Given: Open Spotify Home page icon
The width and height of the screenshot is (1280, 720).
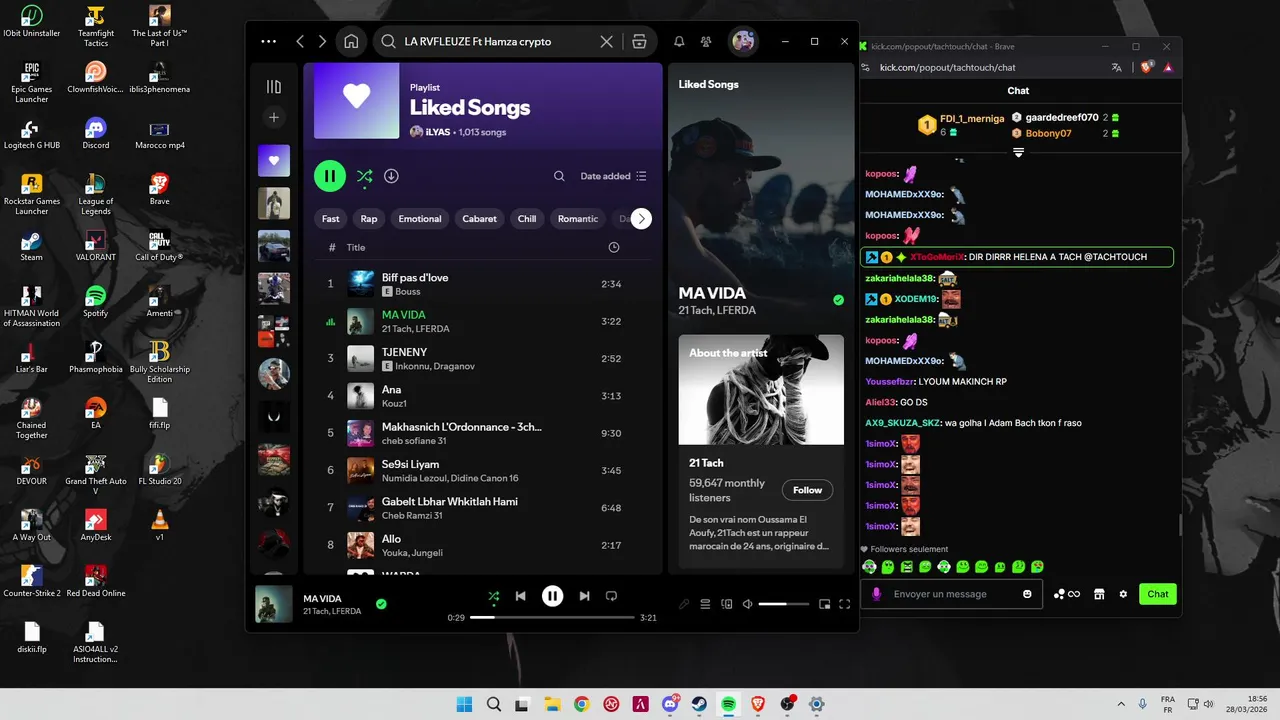Looking at the screenshot, I should pos(351,42).
